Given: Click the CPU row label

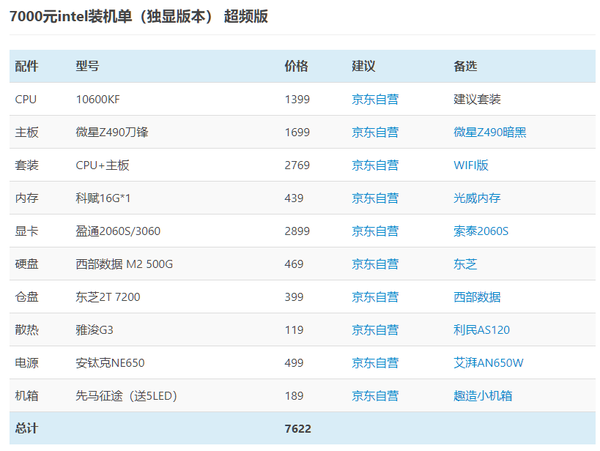Looking at the screenshot, I should (26, 99).
